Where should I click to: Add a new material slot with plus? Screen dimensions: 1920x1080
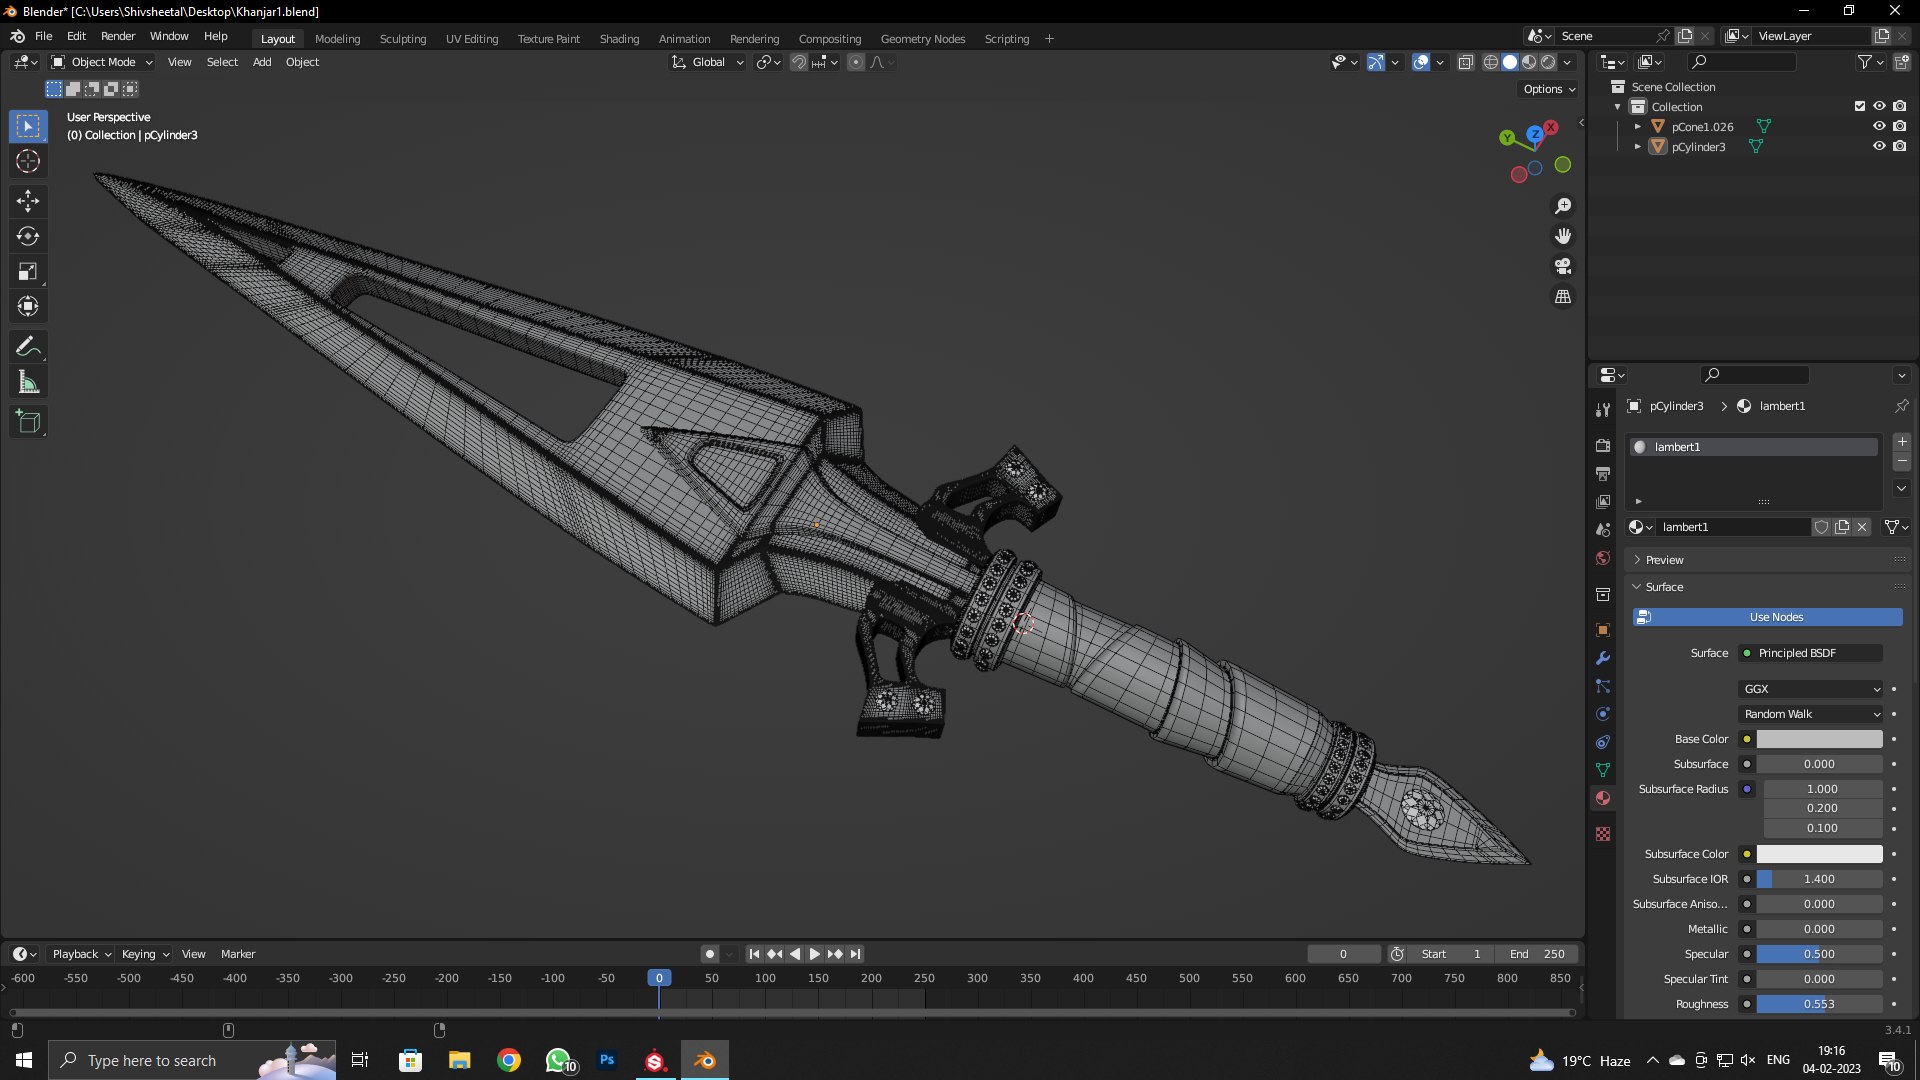(1902, 442)
